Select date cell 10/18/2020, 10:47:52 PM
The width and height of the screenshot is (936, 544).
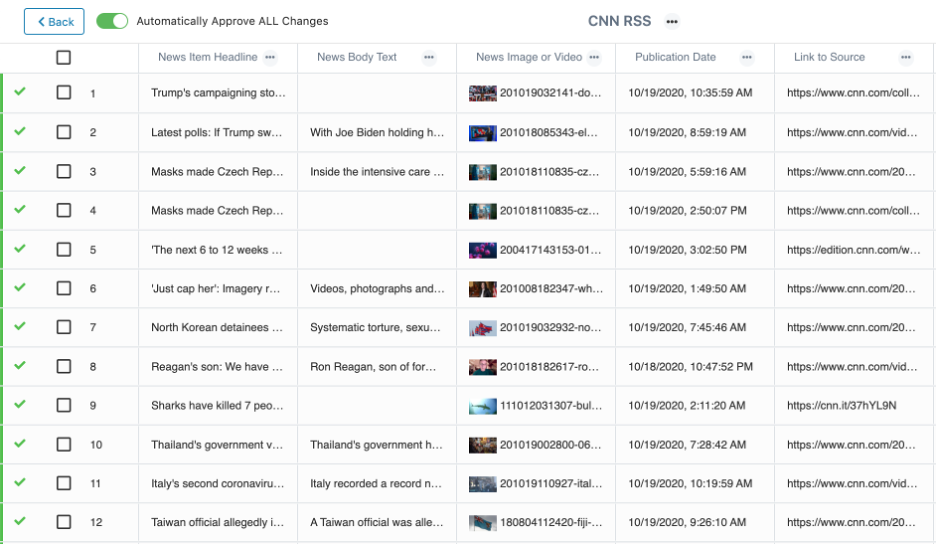point(690,367)
